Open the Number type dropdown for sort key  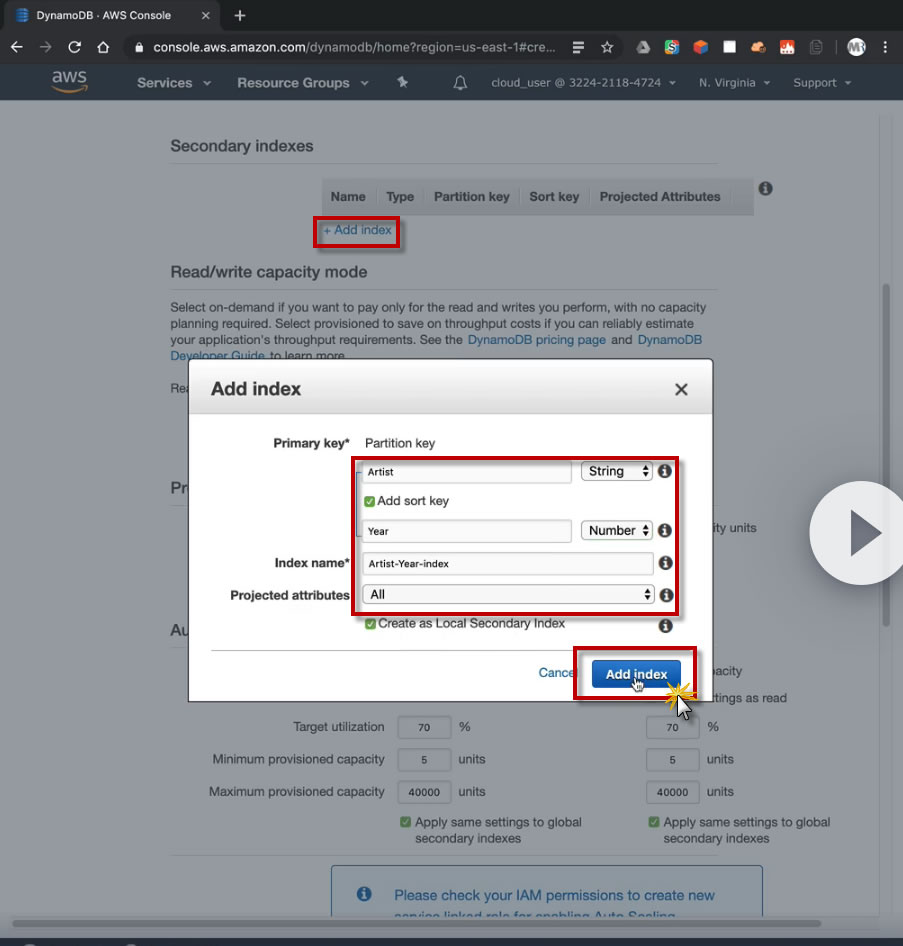[616, 530]
